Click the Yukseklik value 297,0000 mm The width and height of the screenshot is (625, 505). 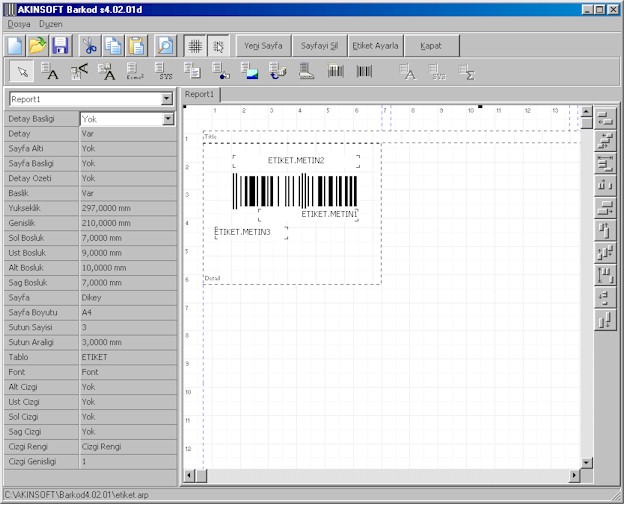coord(128,208)
